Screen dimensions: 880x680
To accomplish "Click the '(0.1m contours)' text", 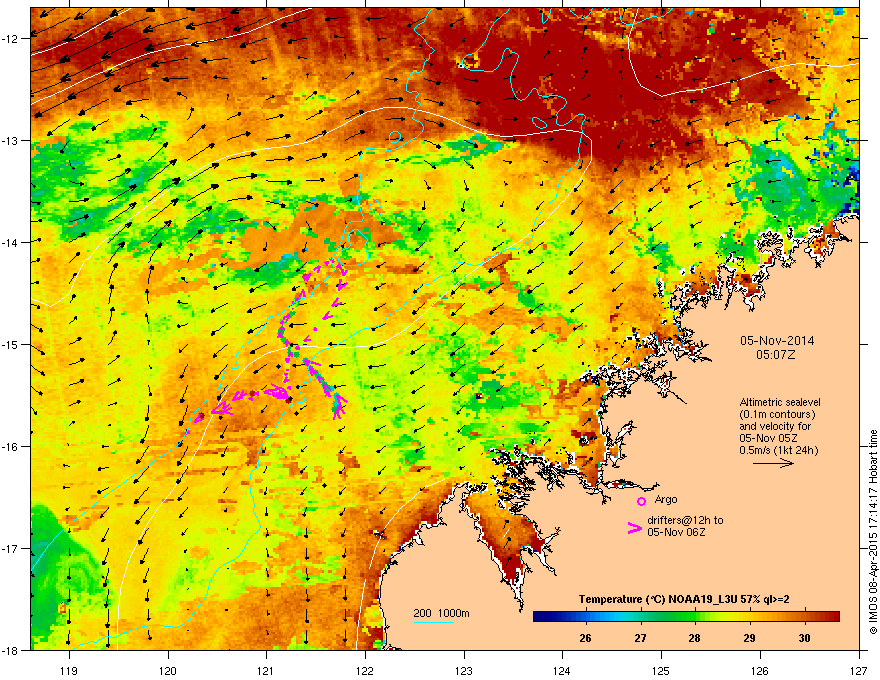I will click(777, 414).
